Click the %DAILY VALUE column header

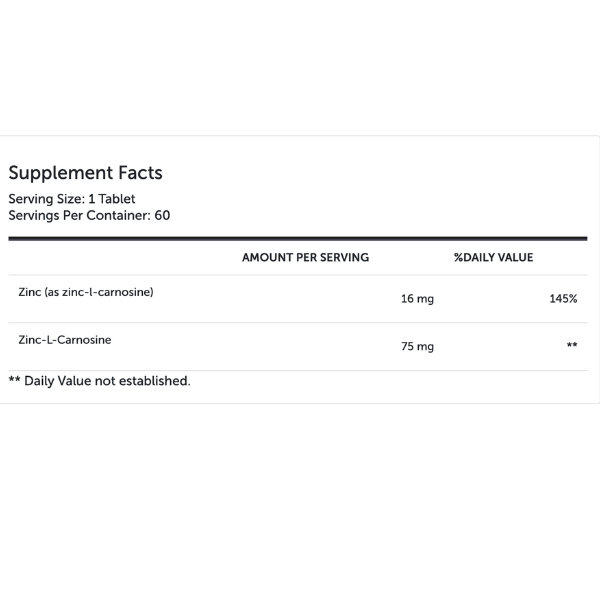493,258
